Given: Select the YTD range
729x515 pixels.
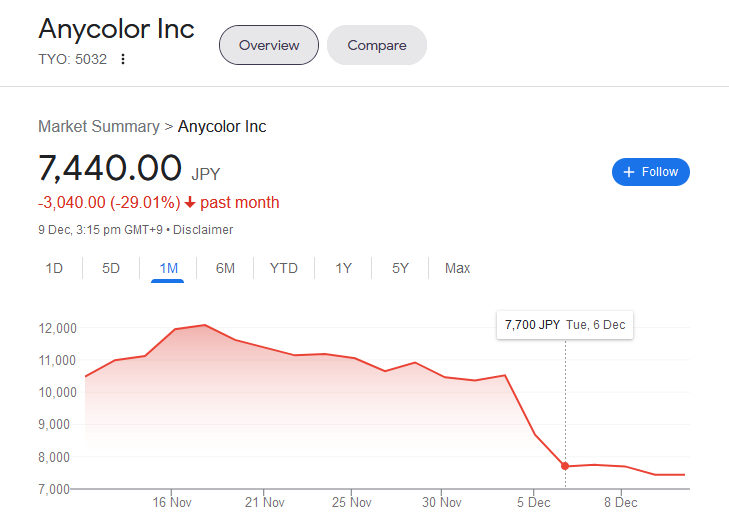Looking at the screenshot, I should (x=284, y=268).
